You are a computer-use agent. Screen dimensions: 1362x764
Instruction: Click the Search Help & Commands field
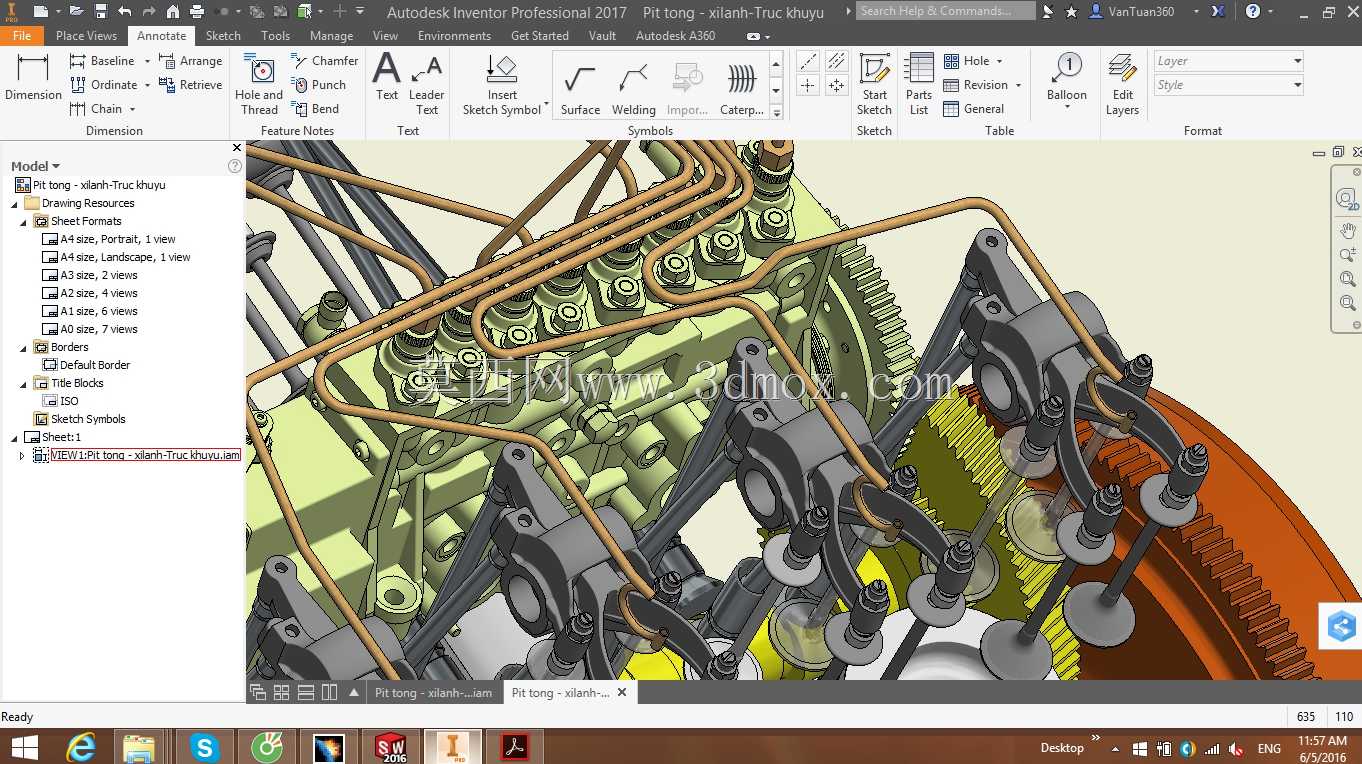coord(946,11)
